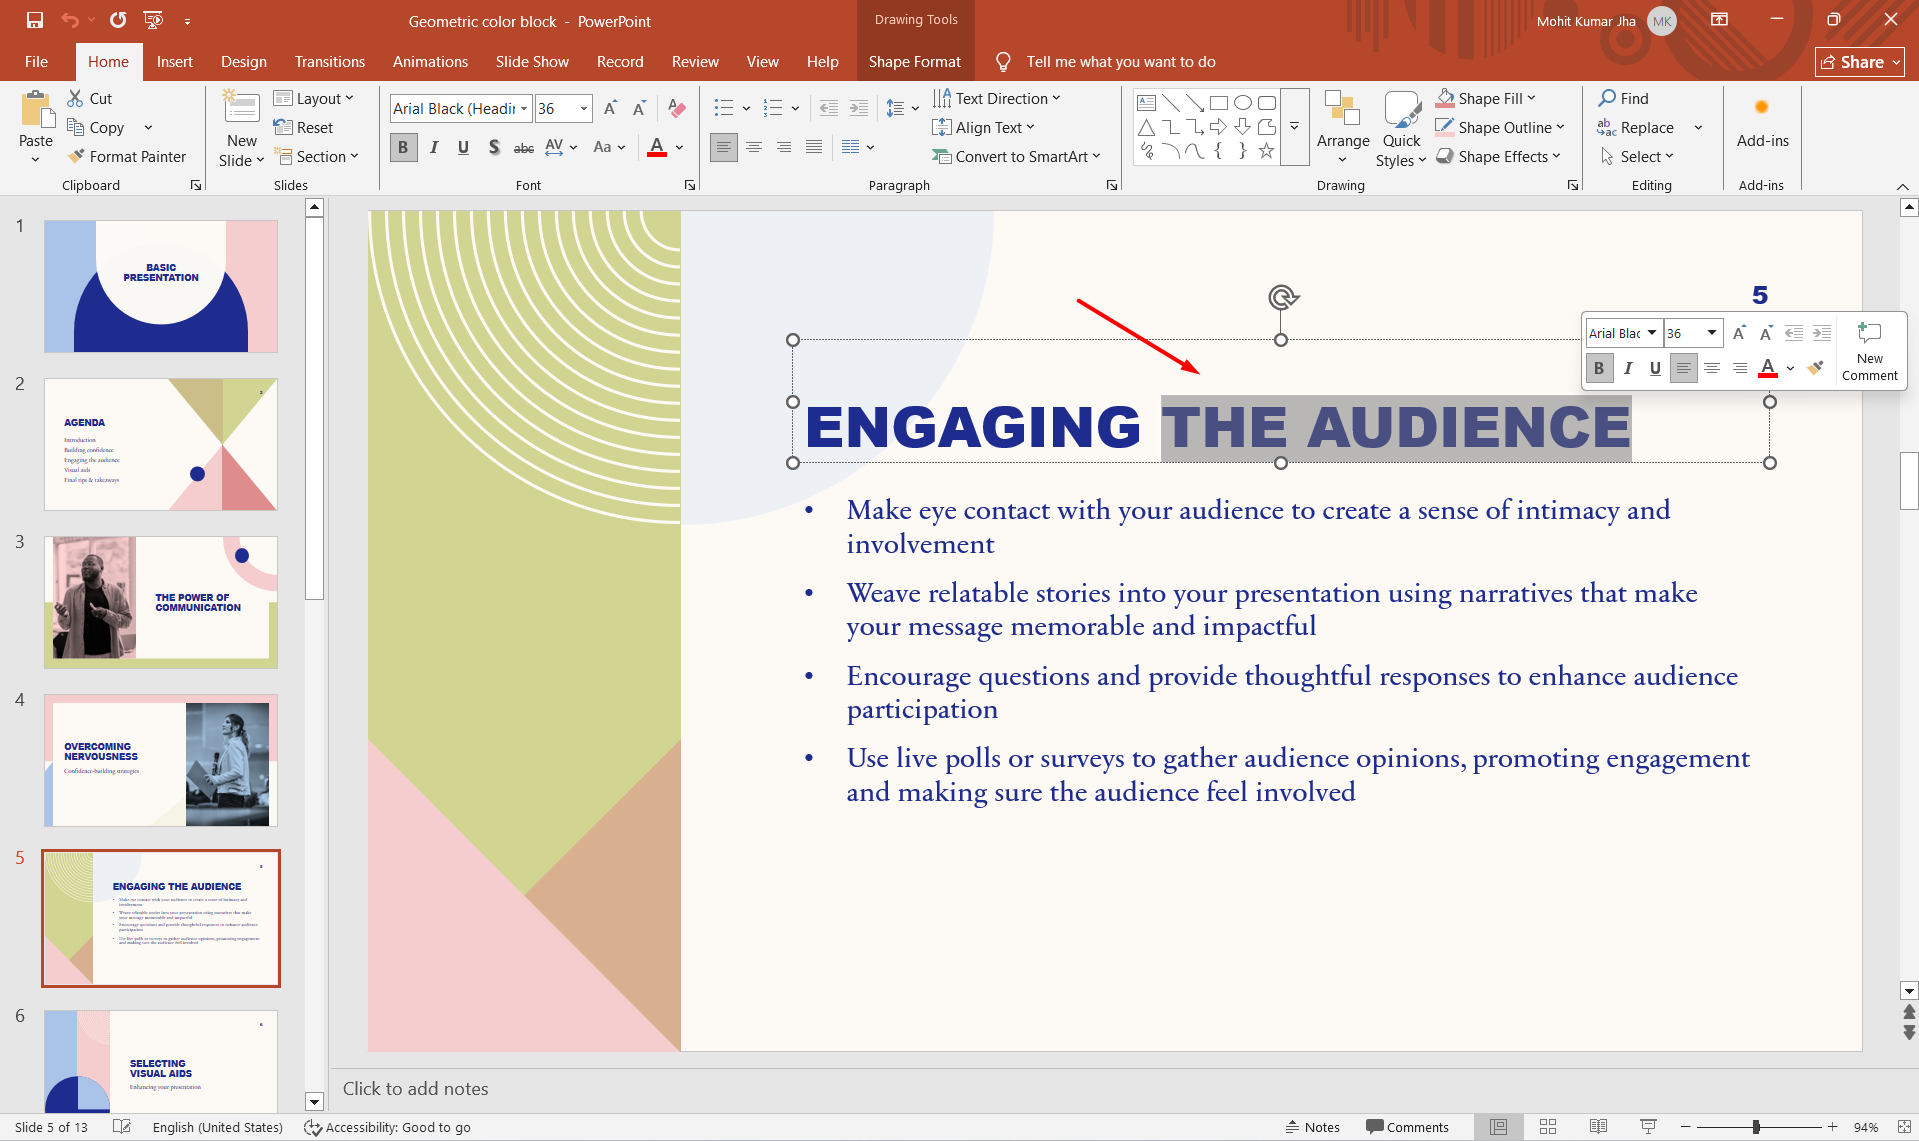Screen dimensions: 1919x1141
Task: Click New Slide button
Action: click(242, 127)
